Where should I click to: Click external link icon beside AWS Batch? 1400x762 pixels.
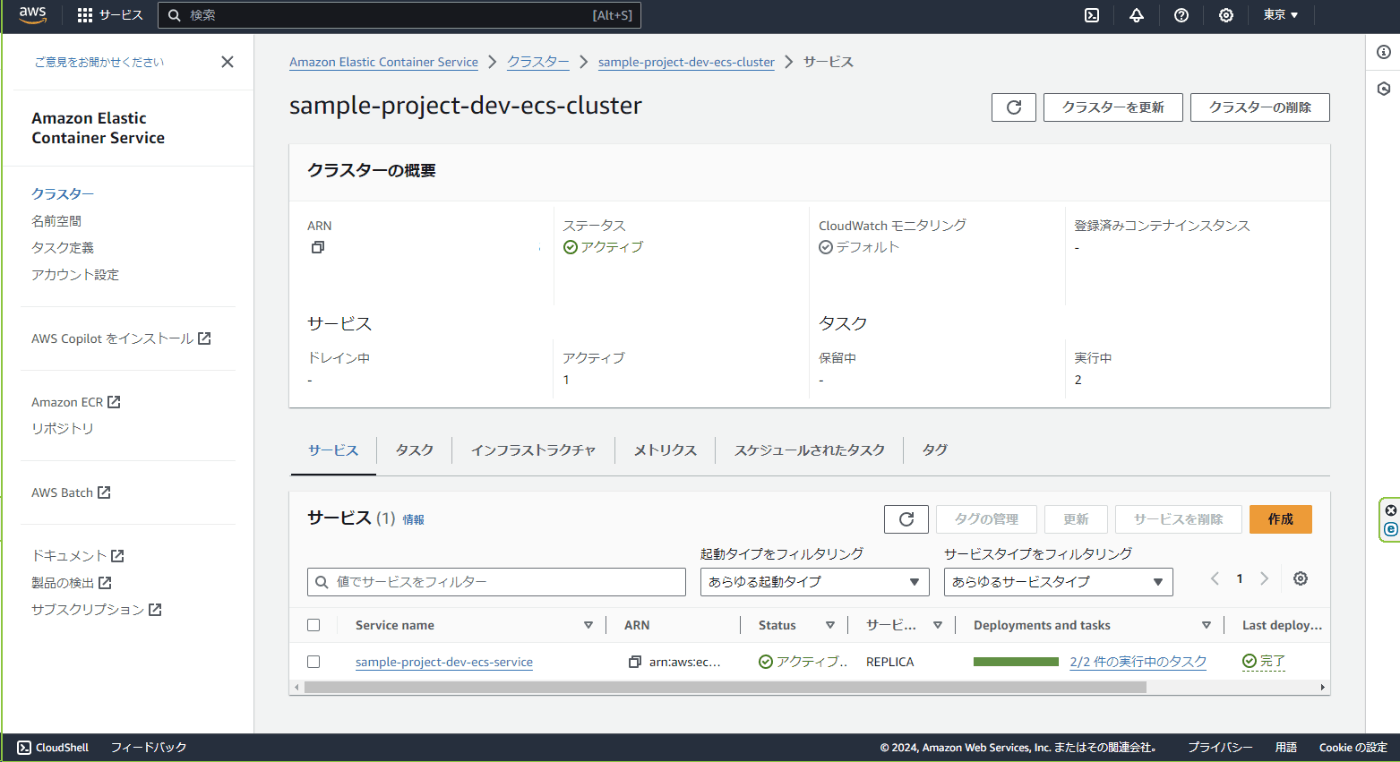click(x=104, y=492)
